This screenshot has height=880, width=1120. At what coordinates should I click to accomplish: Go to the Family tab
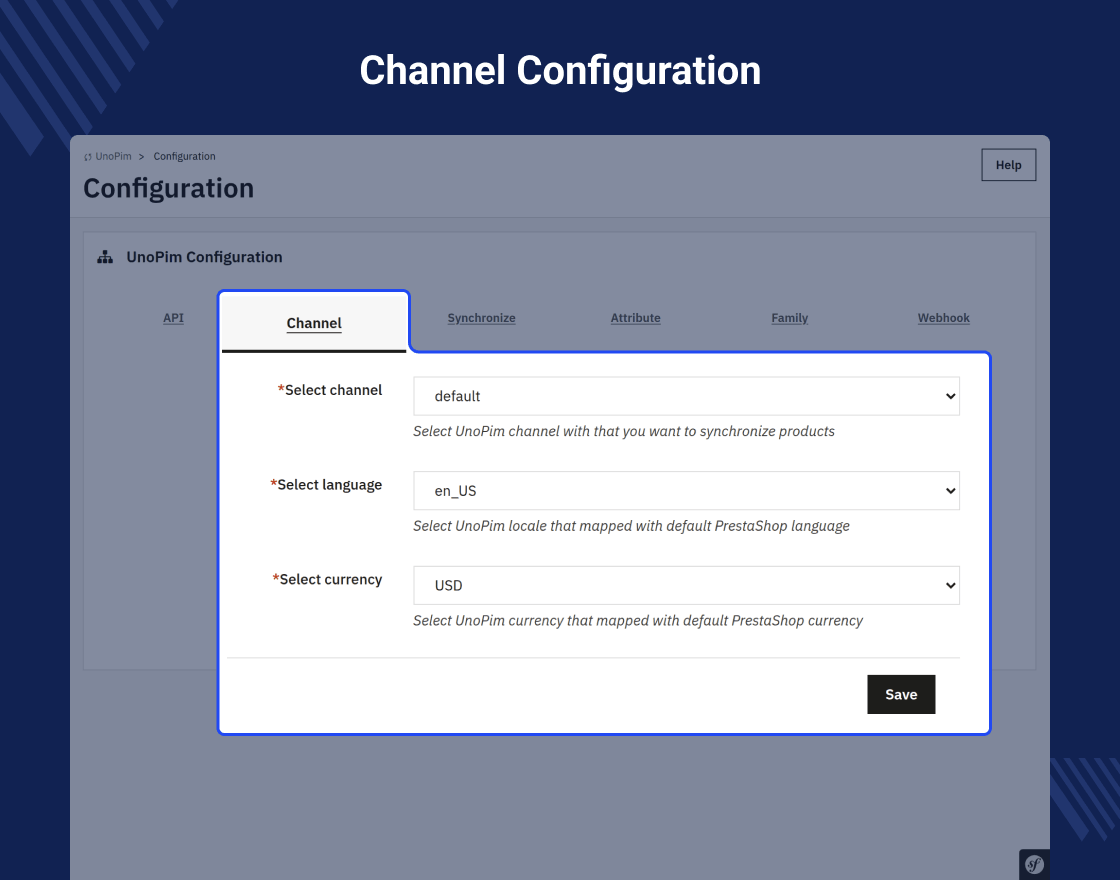pyautogui.click(x=789, y=318)
